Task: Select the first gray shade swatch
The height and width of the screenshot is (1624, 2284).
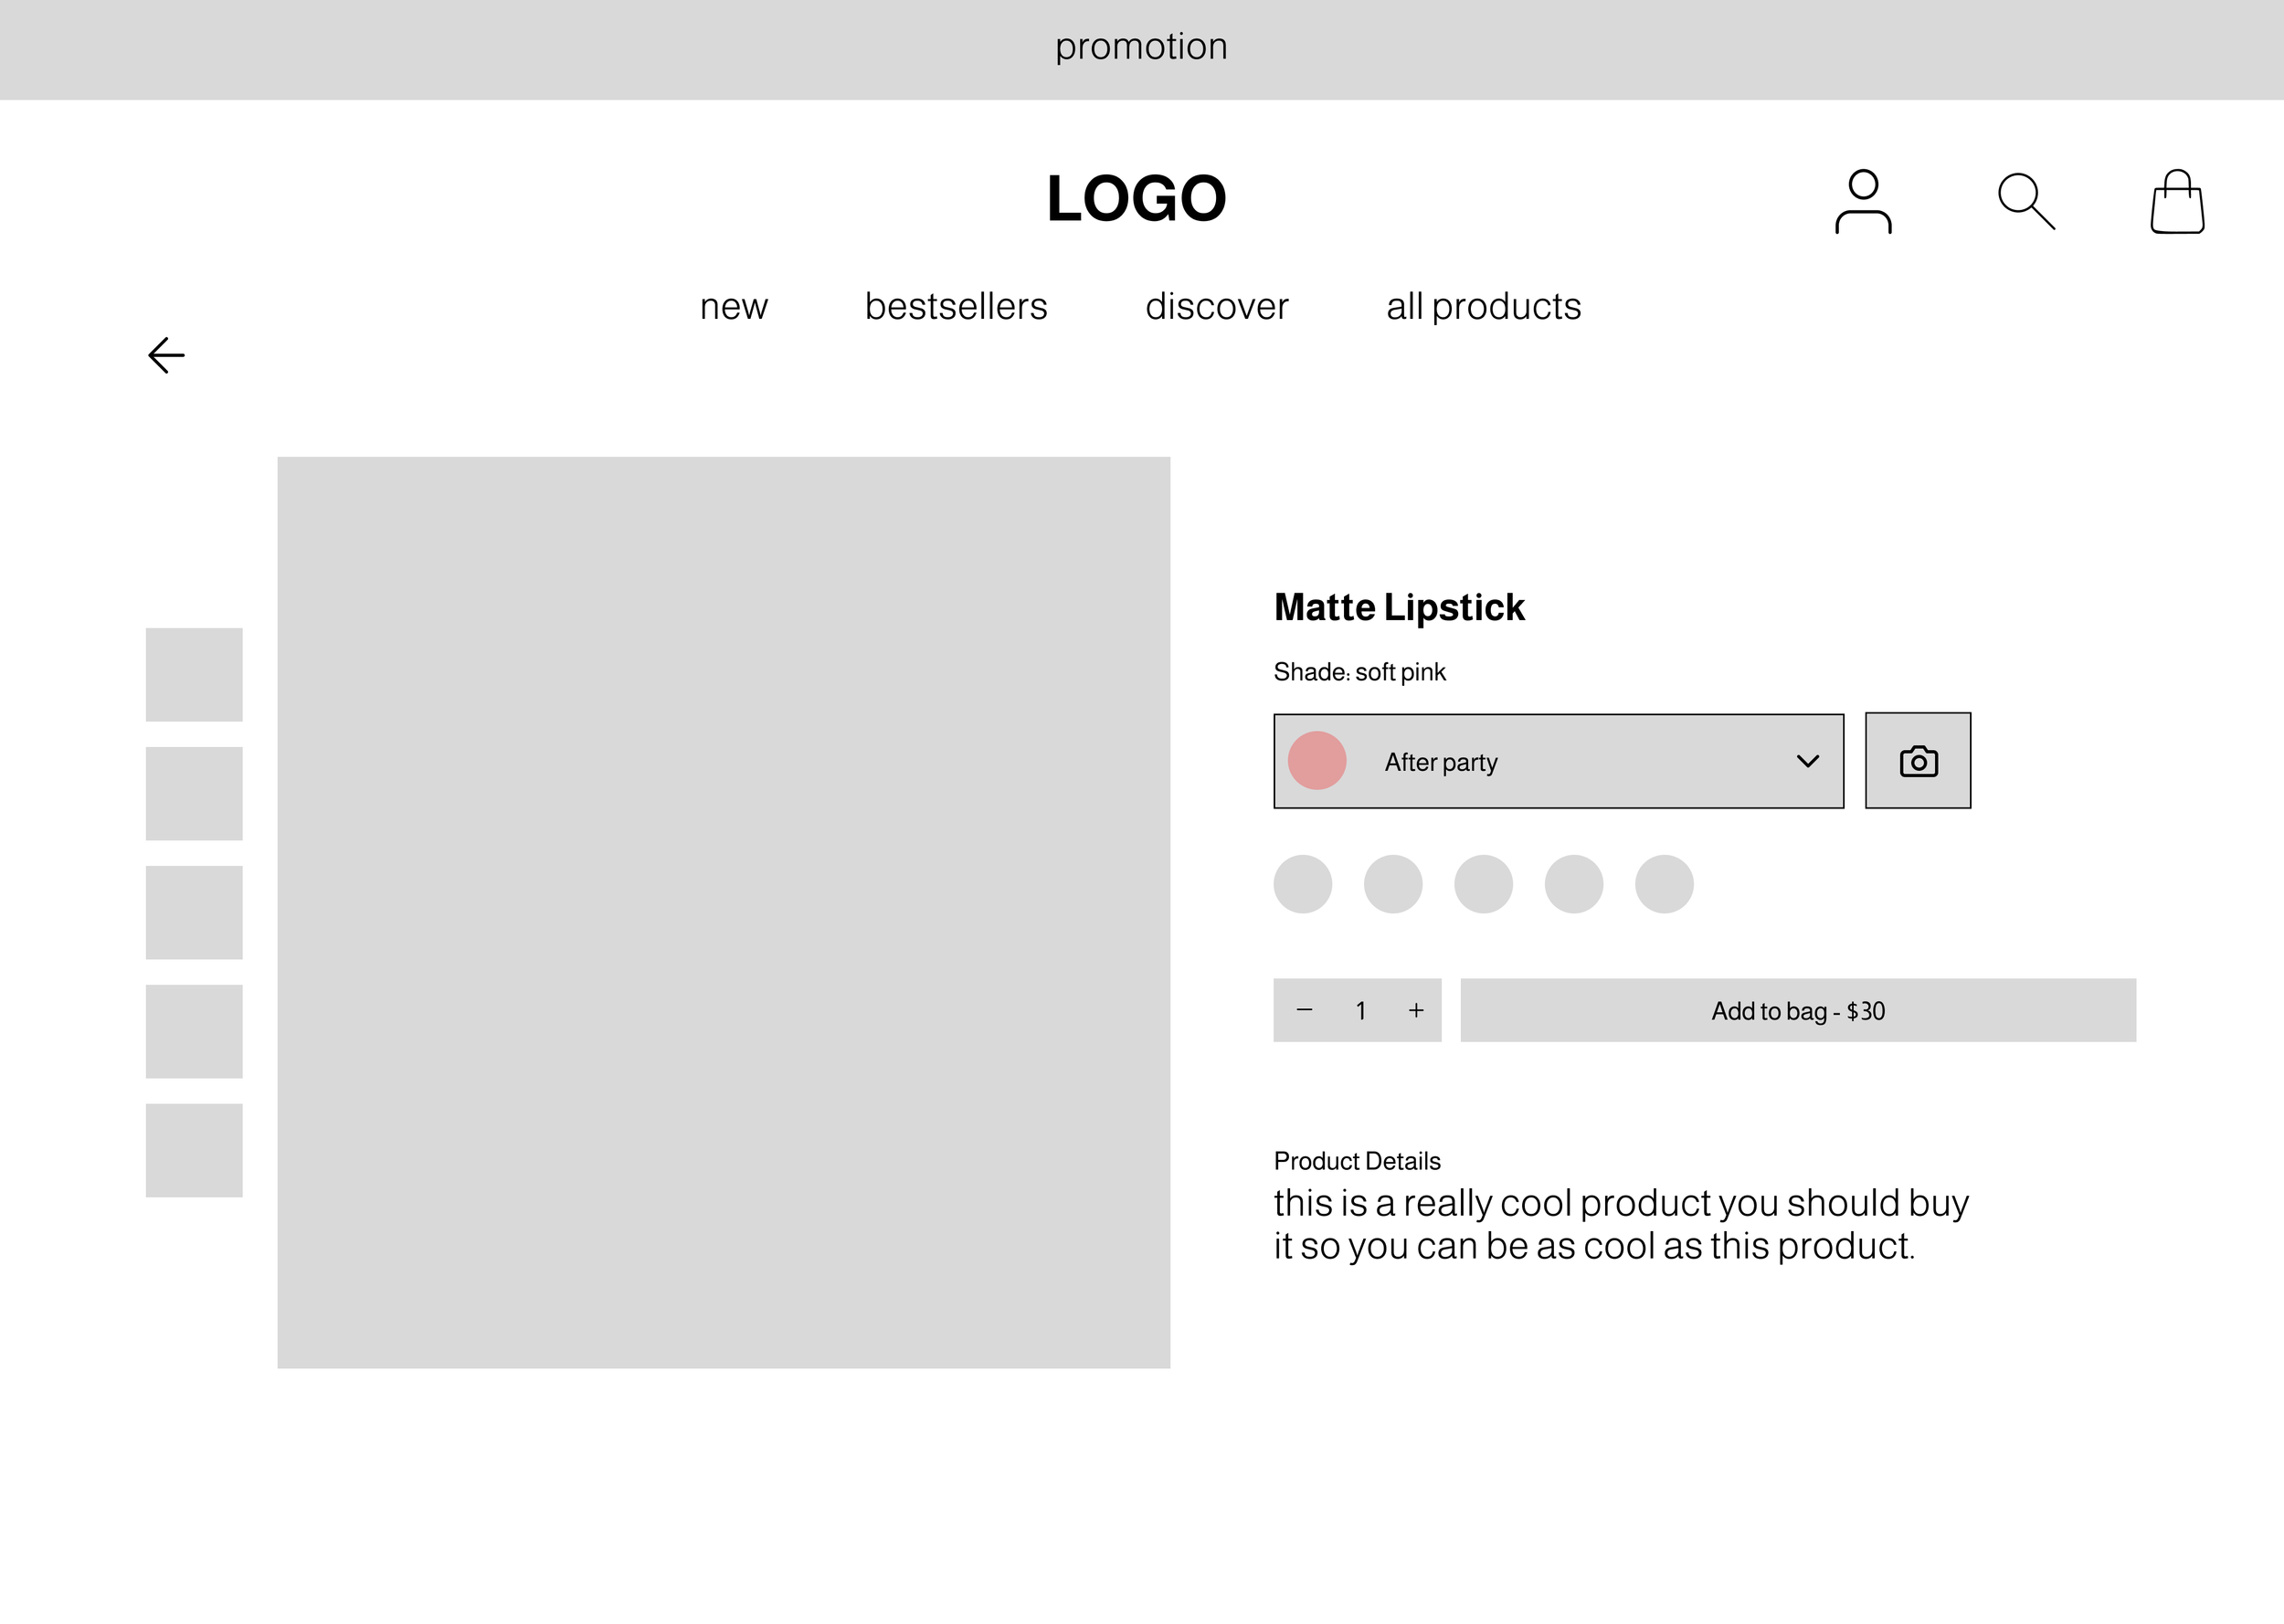Action: (x=1302, y=884)
